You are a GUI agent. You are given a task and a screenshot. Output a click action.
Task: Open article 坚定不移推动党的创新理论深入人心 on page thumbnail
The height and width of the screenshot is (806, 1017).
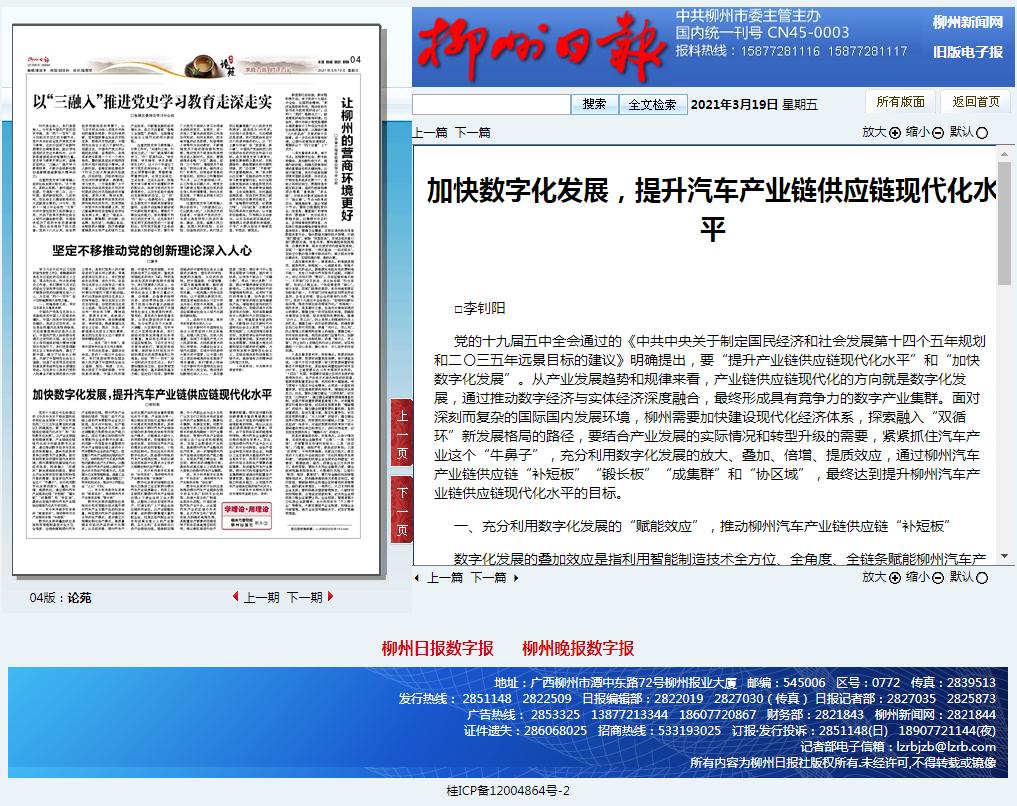coord(152,250)
